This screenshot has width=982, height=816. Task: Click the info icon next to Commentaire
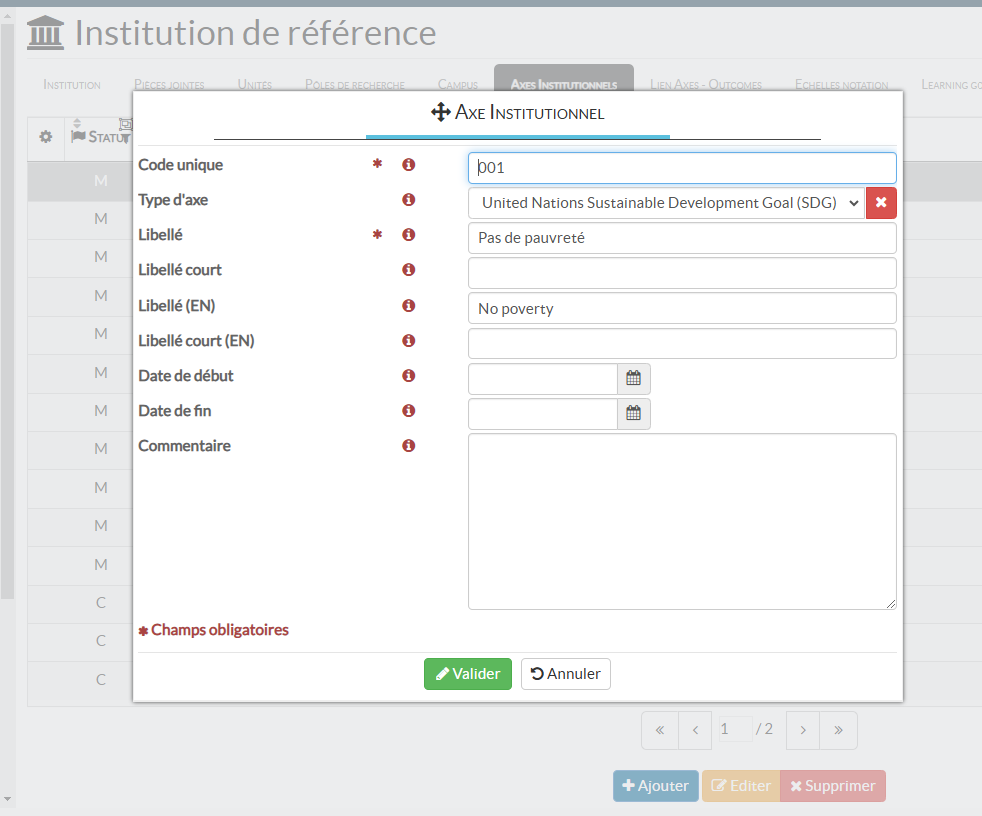(408, 446)
